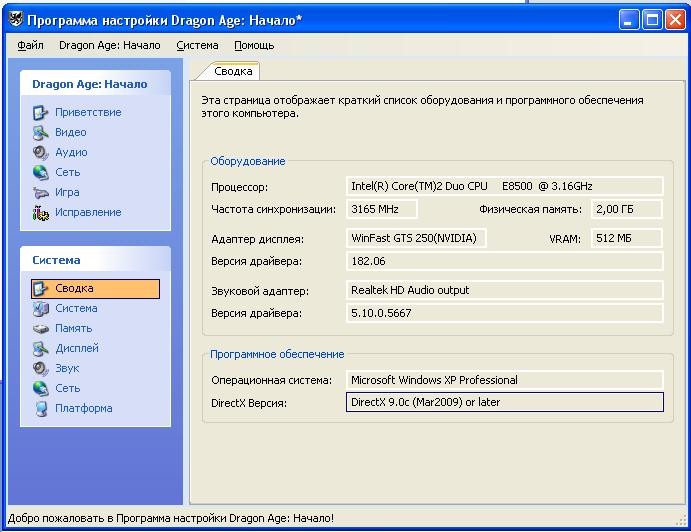Open the Помощь menu
The width and height of the screenshot is (691, 532).
(254, 45)
